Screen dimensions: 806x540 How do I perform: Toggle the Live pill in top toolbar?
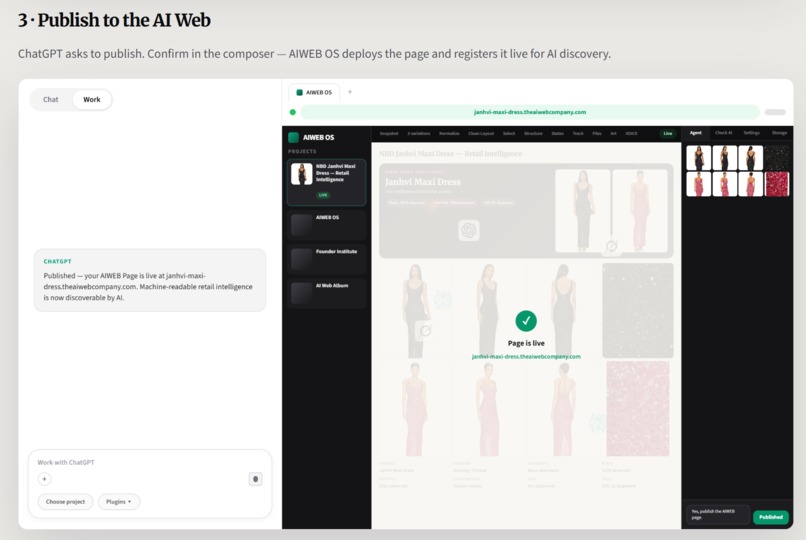(667, 133)
